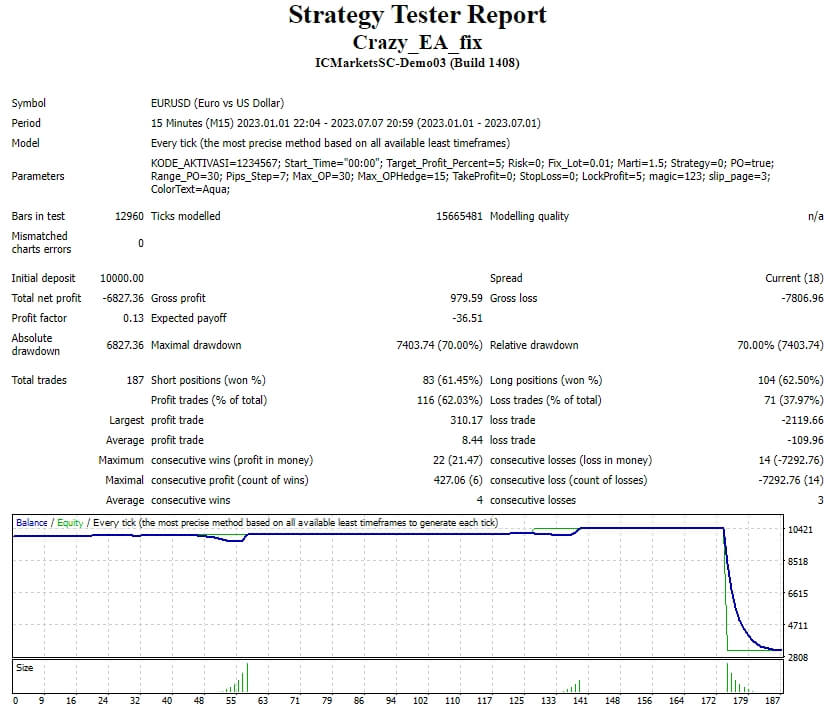832x712 pixels.
Task: Select the EURUSD symbol value
Action: tap(217, 103)
